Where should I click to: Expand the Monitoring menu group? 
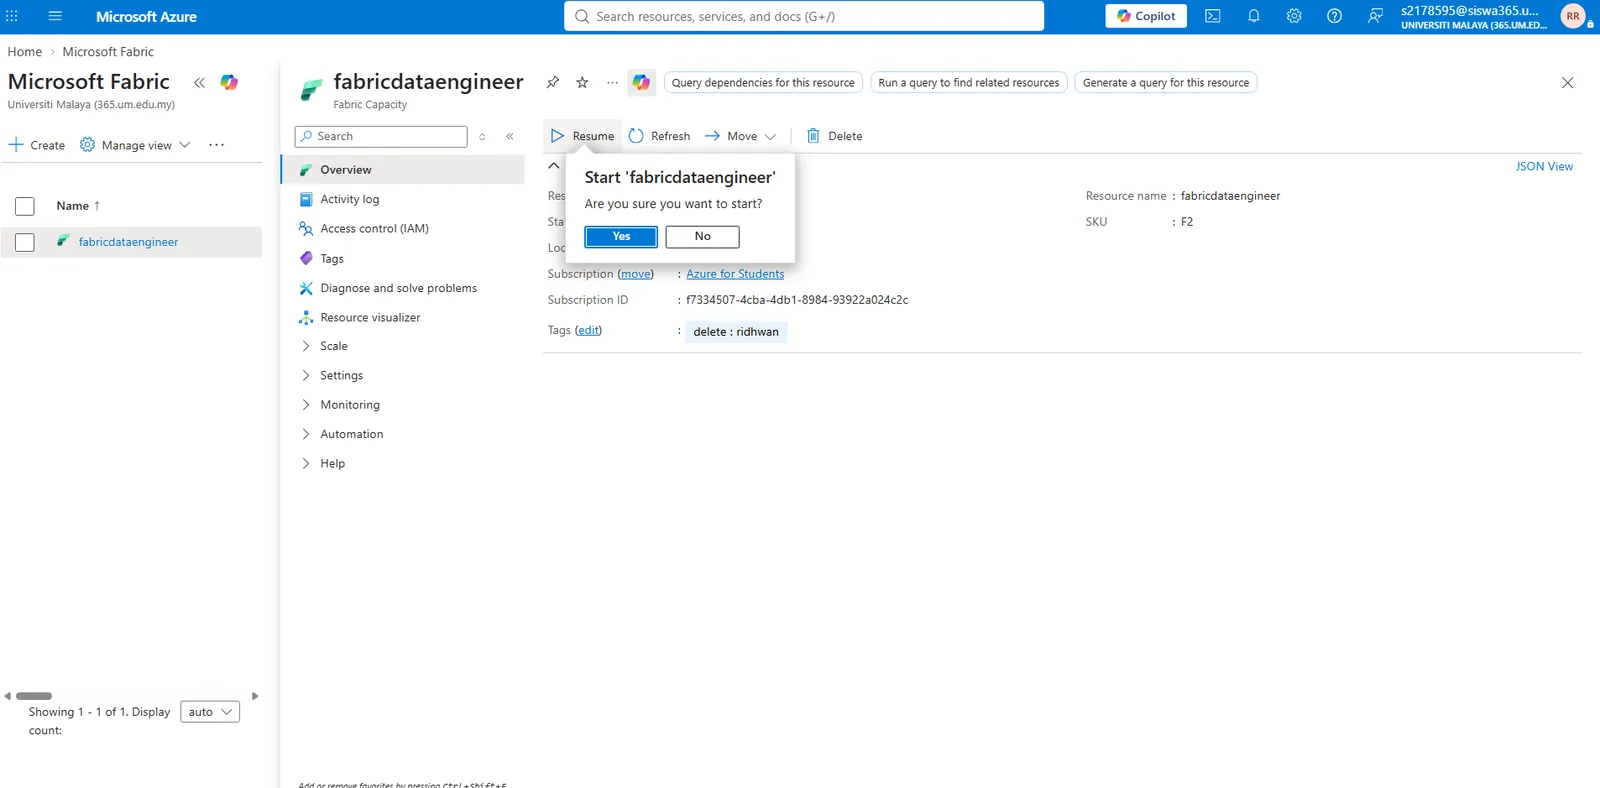coord(350,405)
